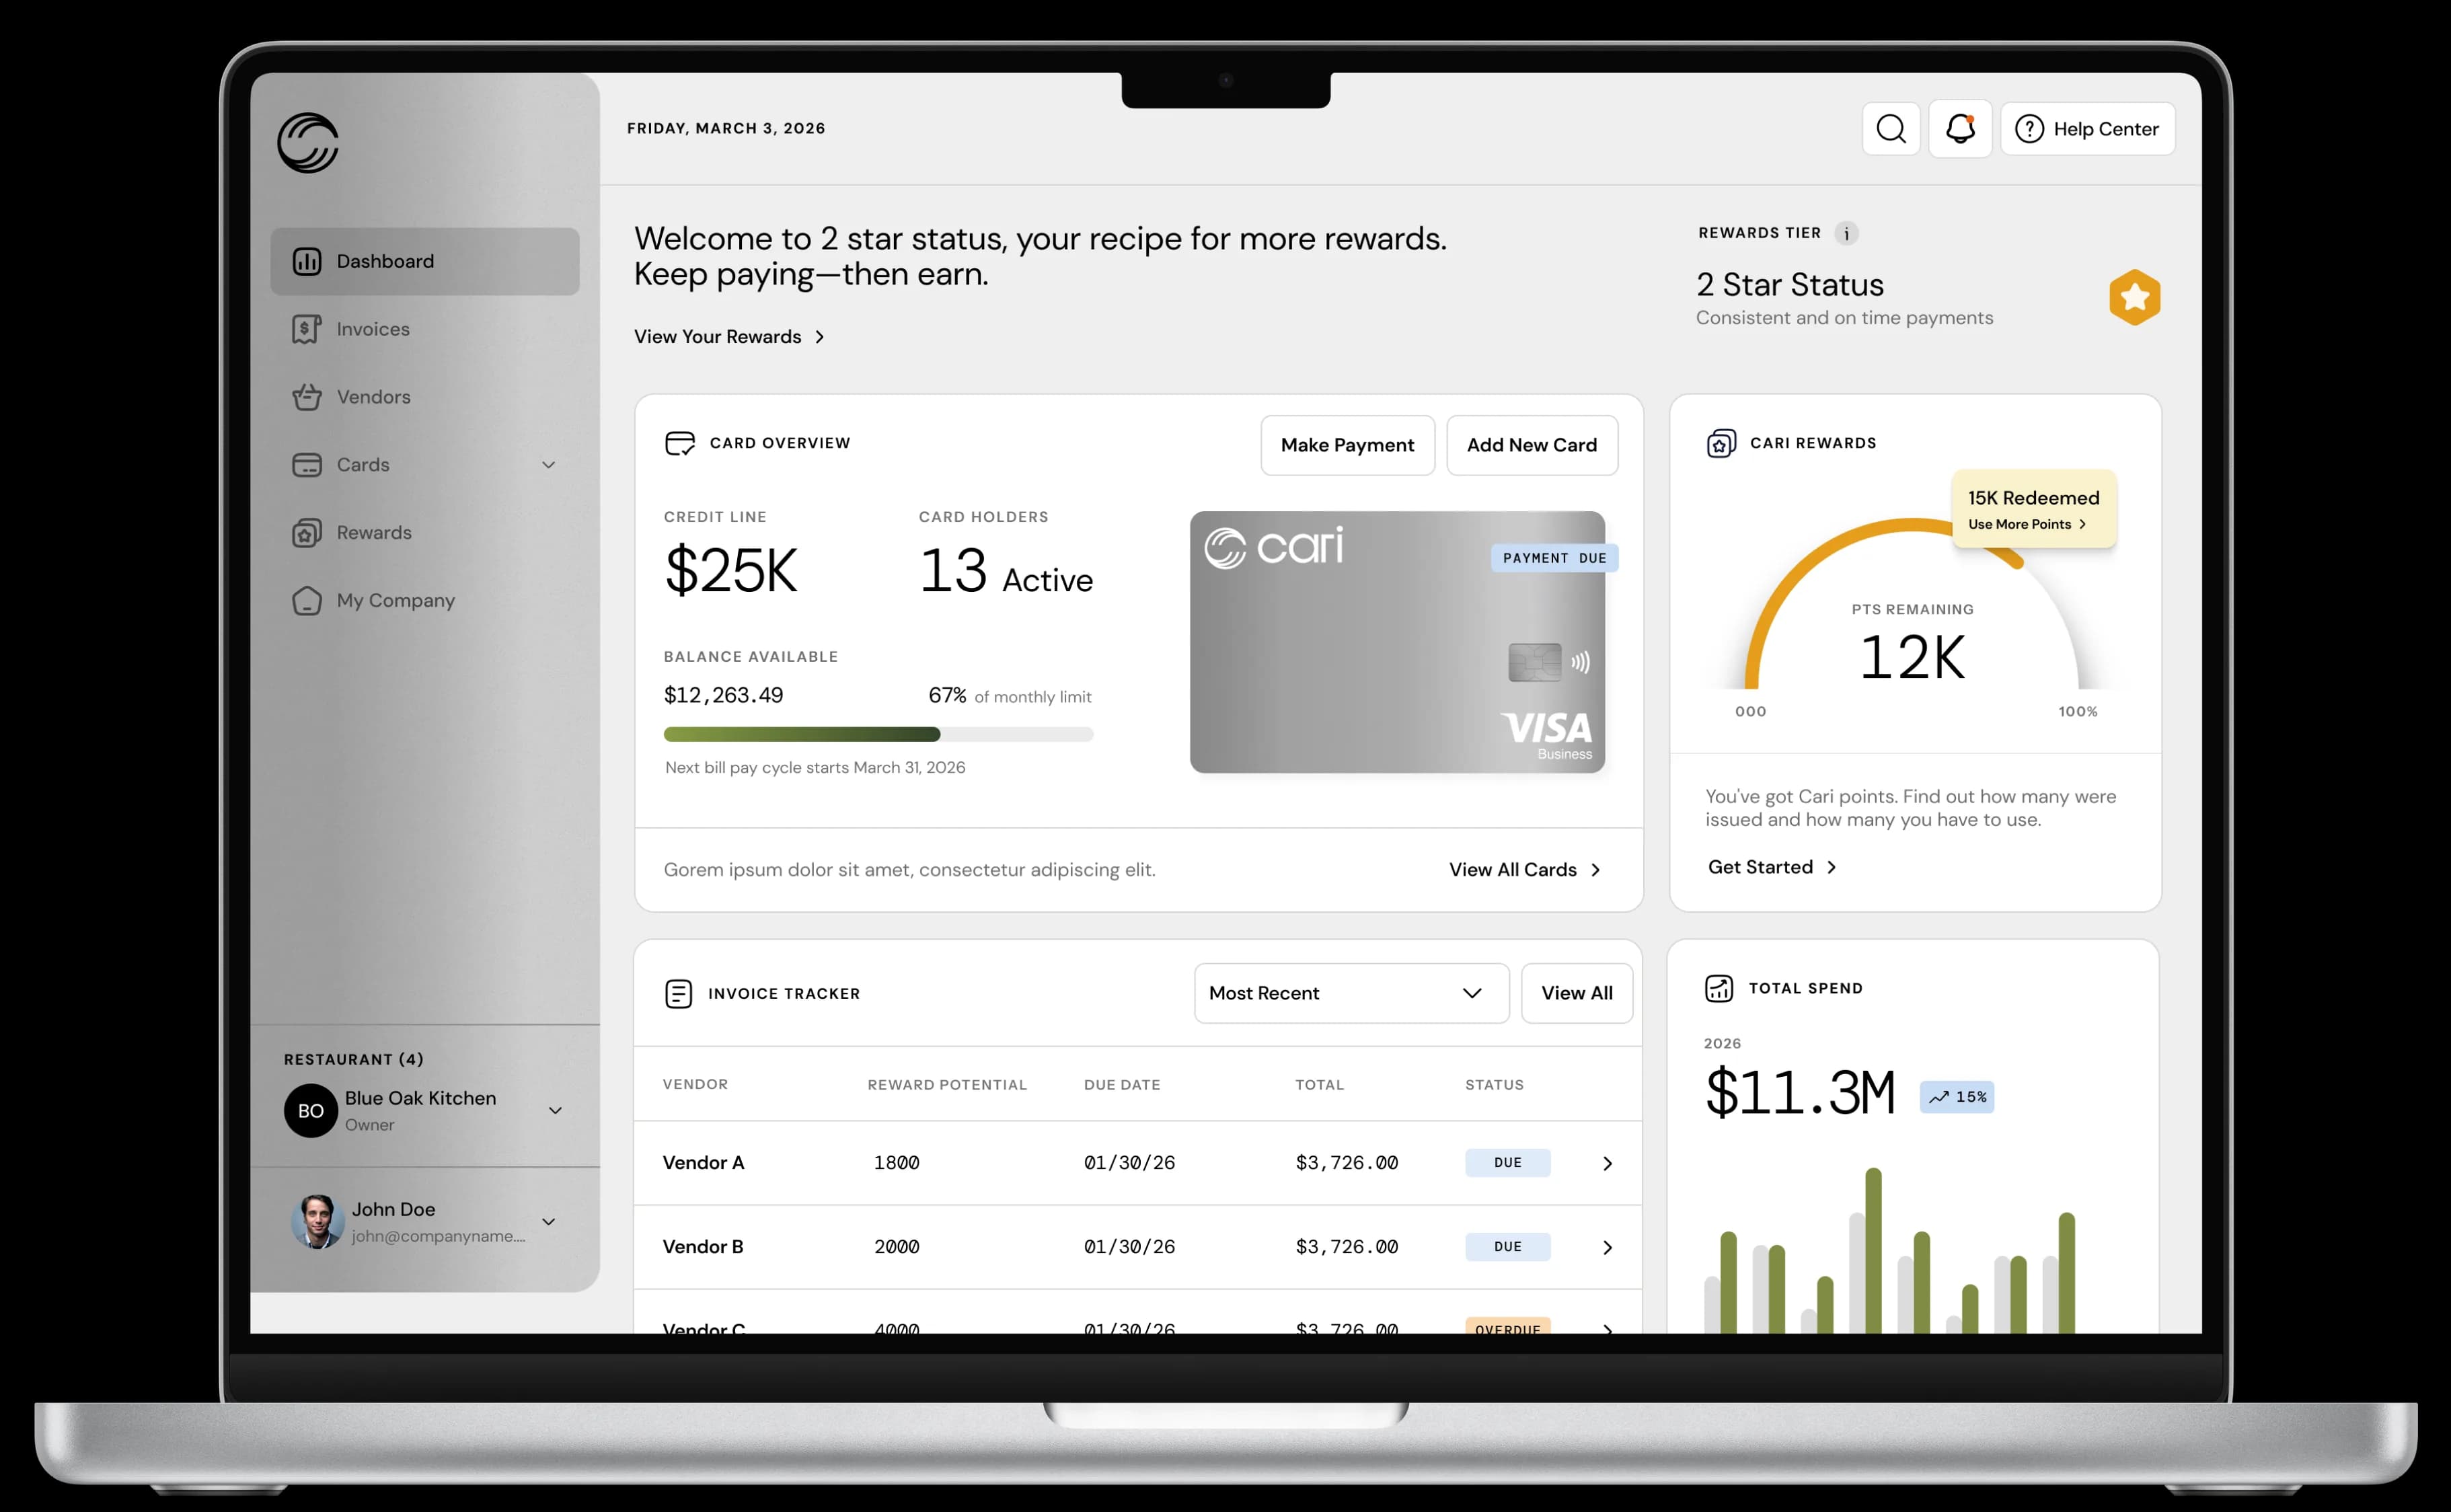Select the Invoice Tracker header
The image size is (2451, 1512).
784,993
